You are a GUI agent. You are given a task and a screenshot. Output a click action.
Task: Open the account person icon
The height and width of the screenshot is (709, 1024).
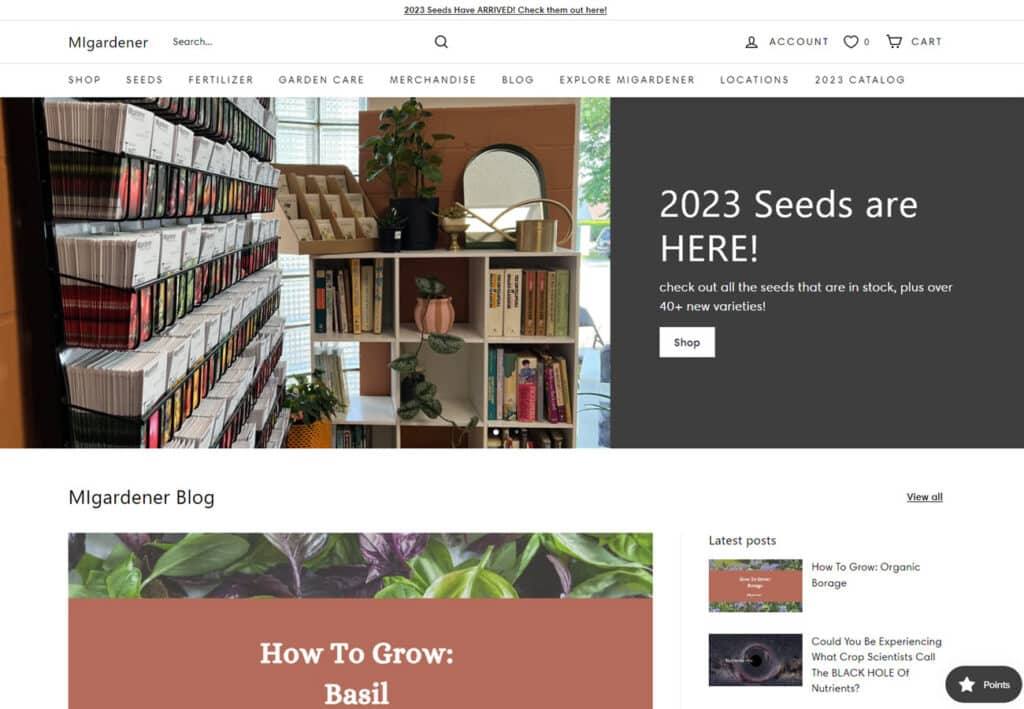pyautogui.click(x=752, y=42)
